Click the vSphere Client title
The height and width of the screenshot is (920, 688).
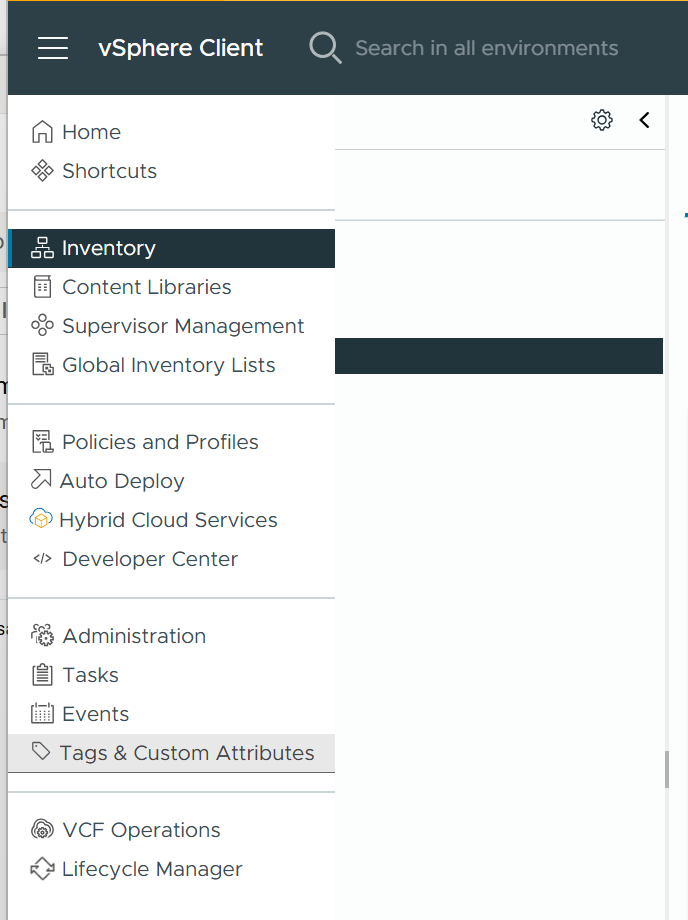click(181, 48)
